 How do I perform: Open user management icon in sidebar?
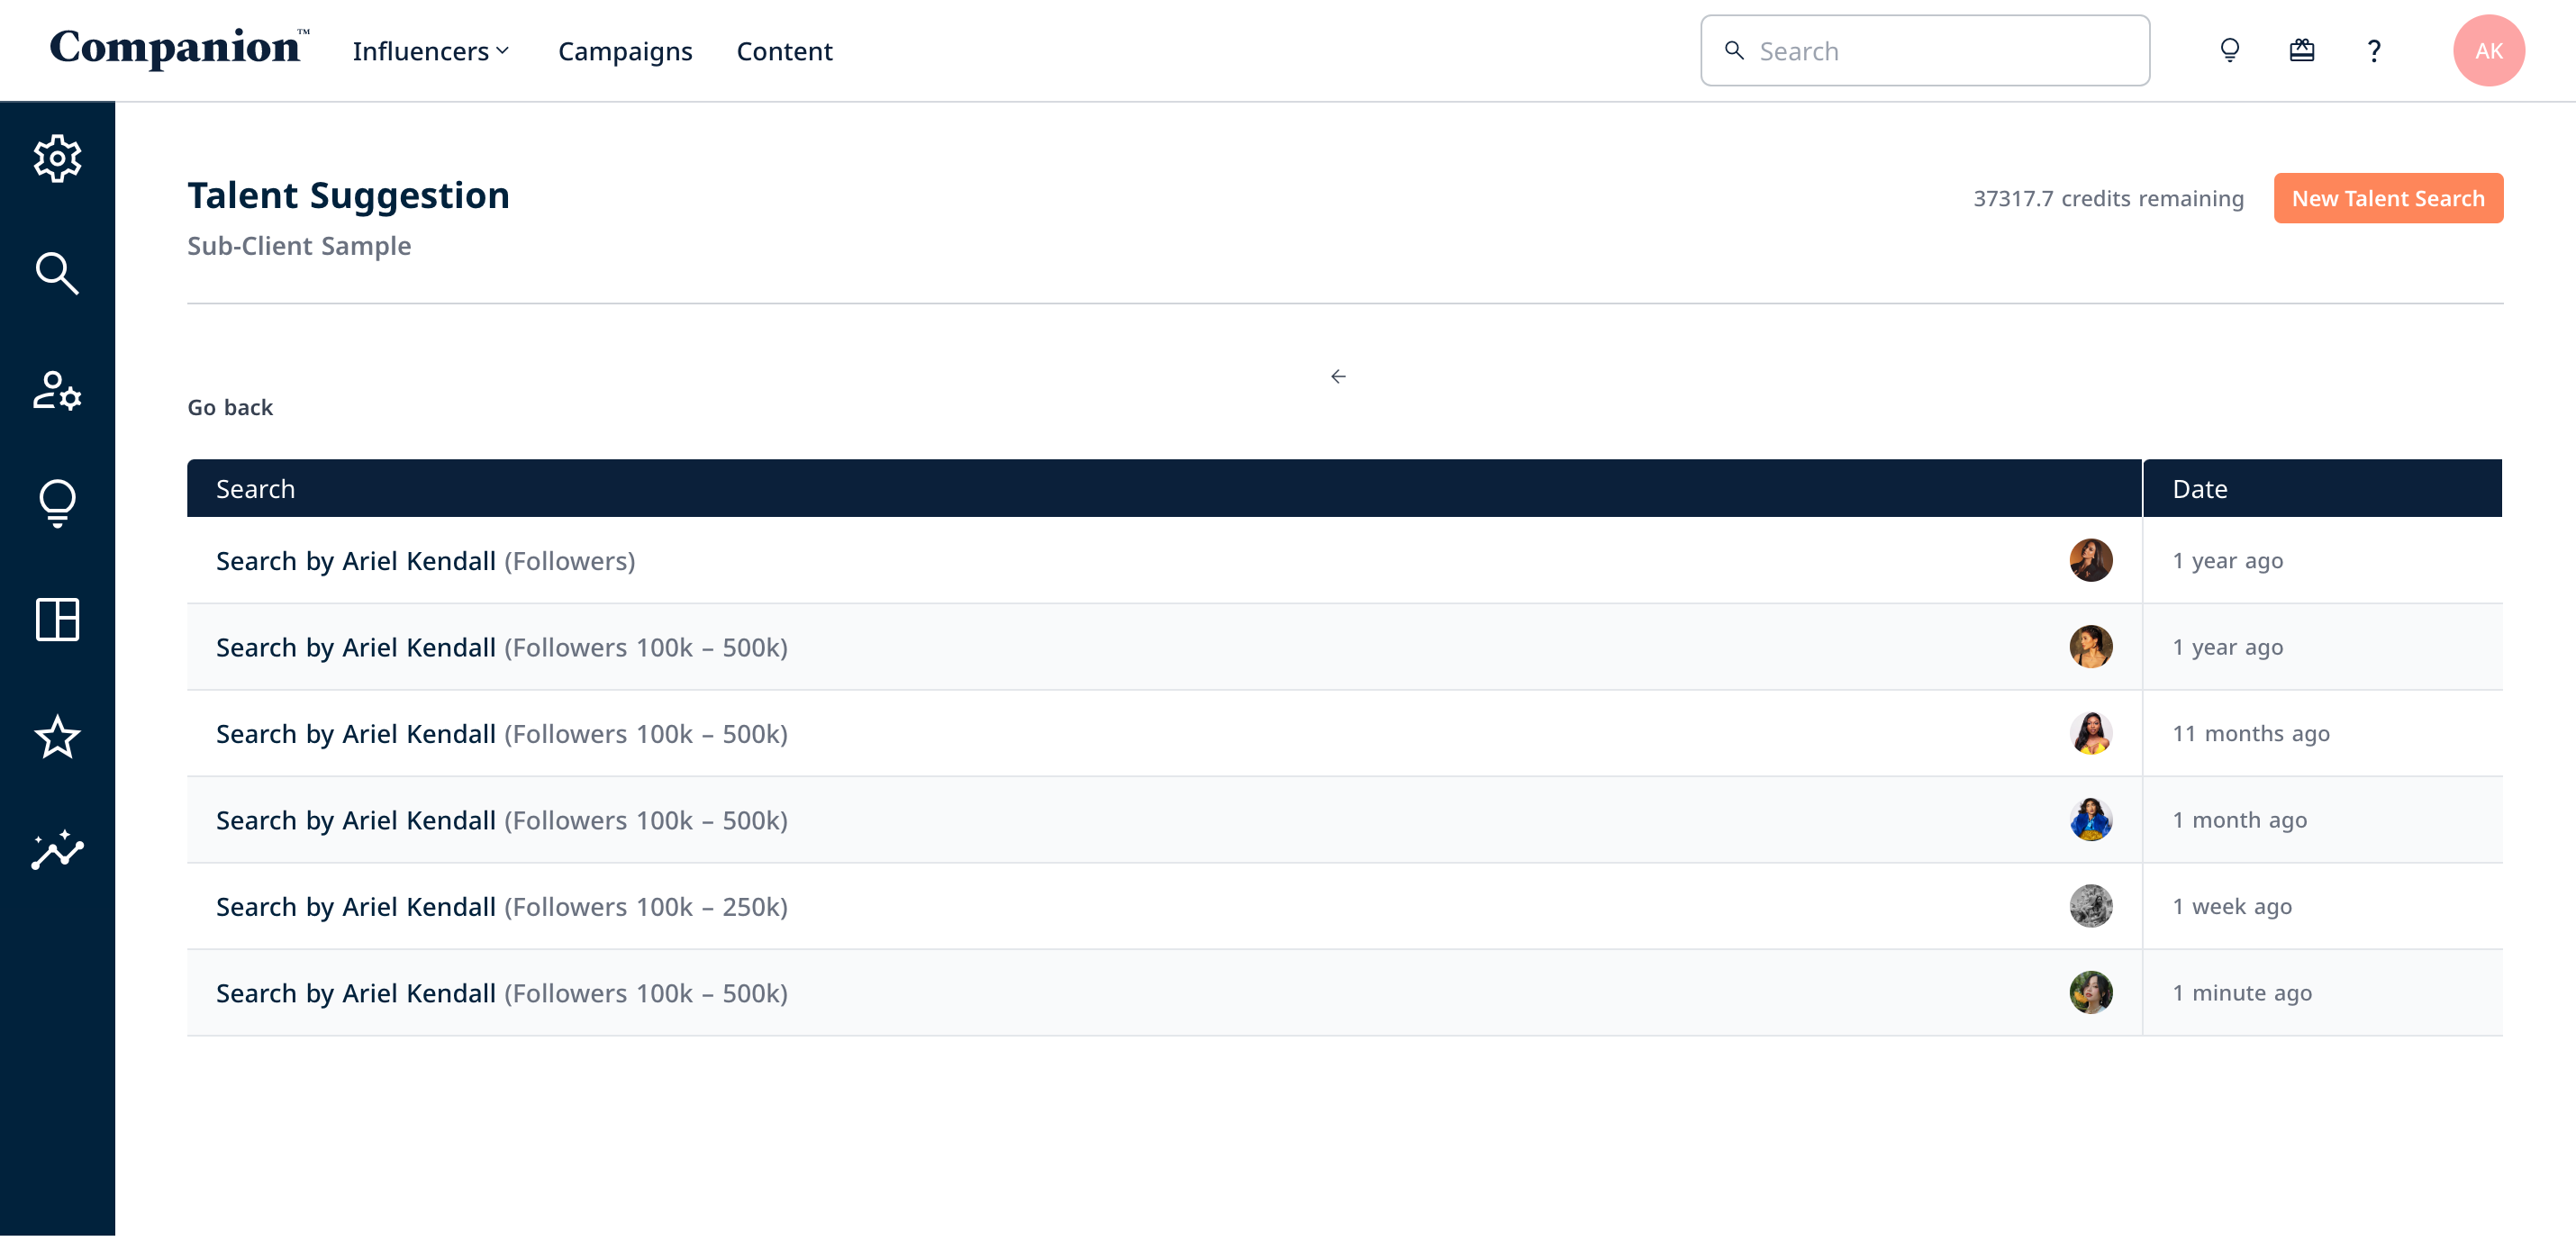(57, 390)
